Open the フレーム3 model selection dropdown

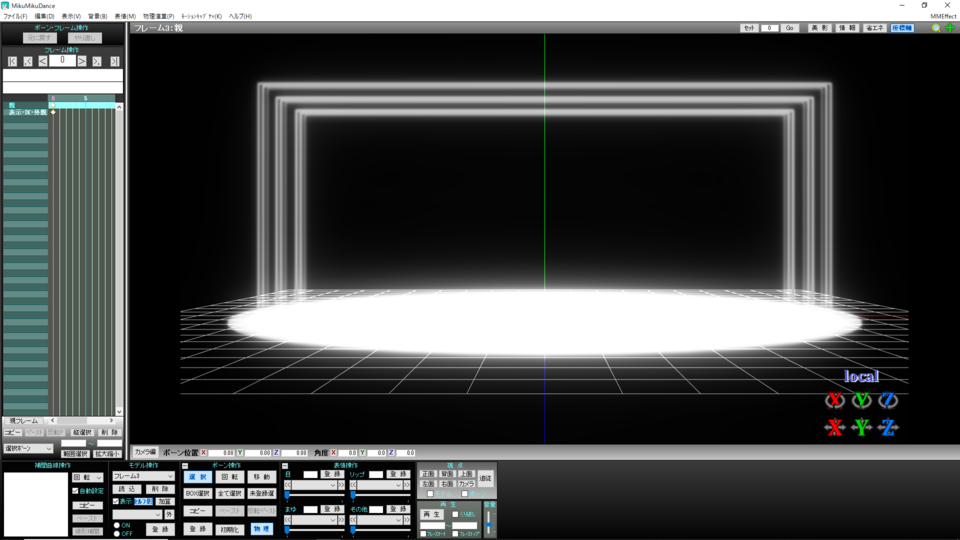point(143,476)
